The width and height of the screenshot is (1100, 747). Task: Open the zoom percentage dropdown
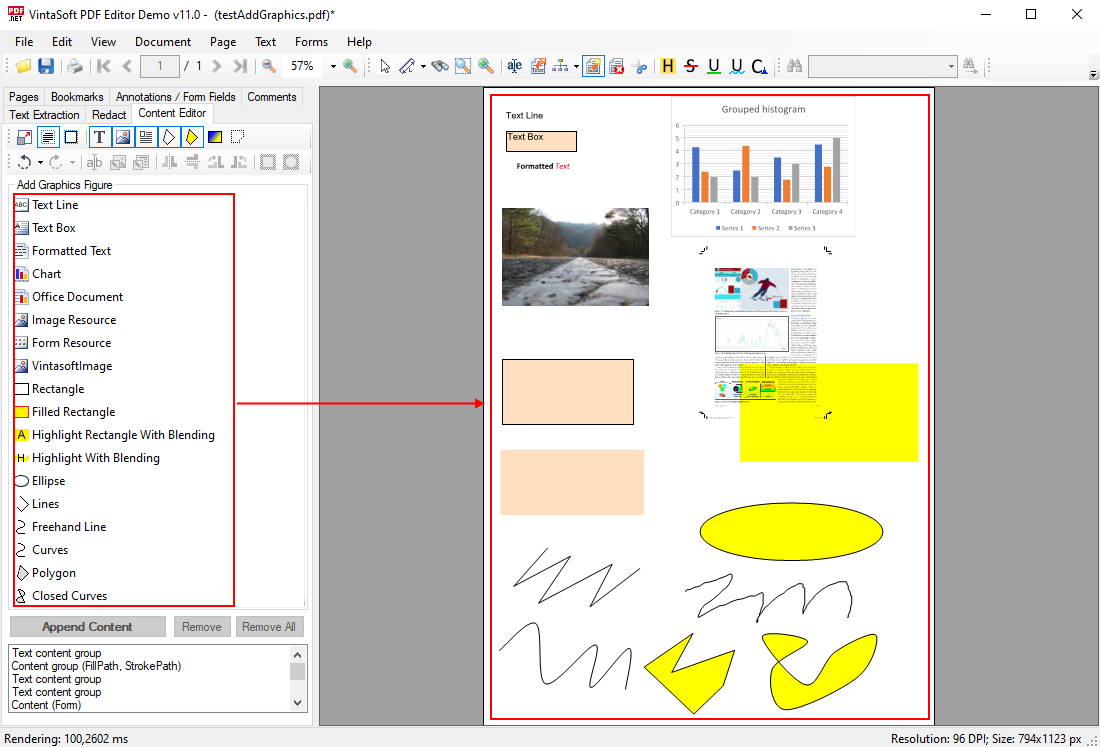click(333, 66)
